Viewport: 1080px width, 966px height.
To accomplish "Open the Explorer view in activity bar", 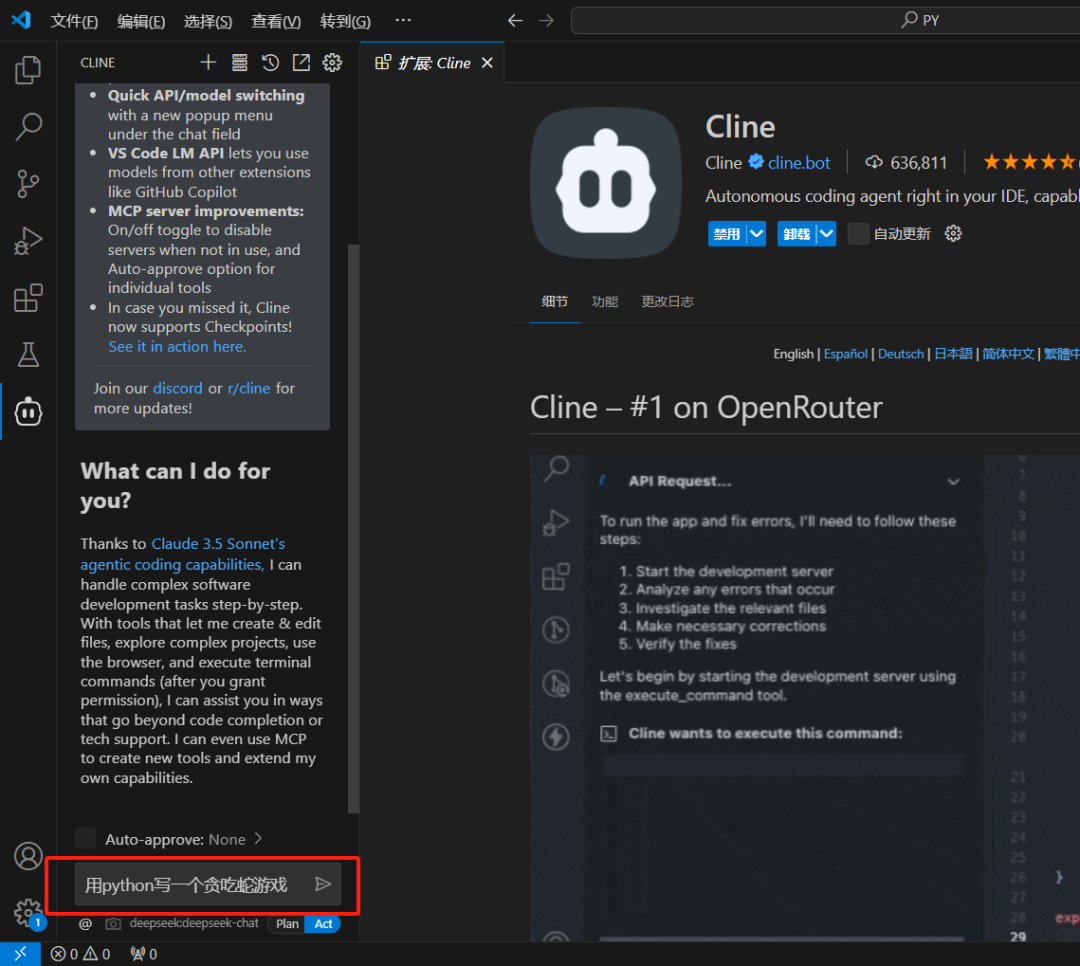I will pos(28,70).
